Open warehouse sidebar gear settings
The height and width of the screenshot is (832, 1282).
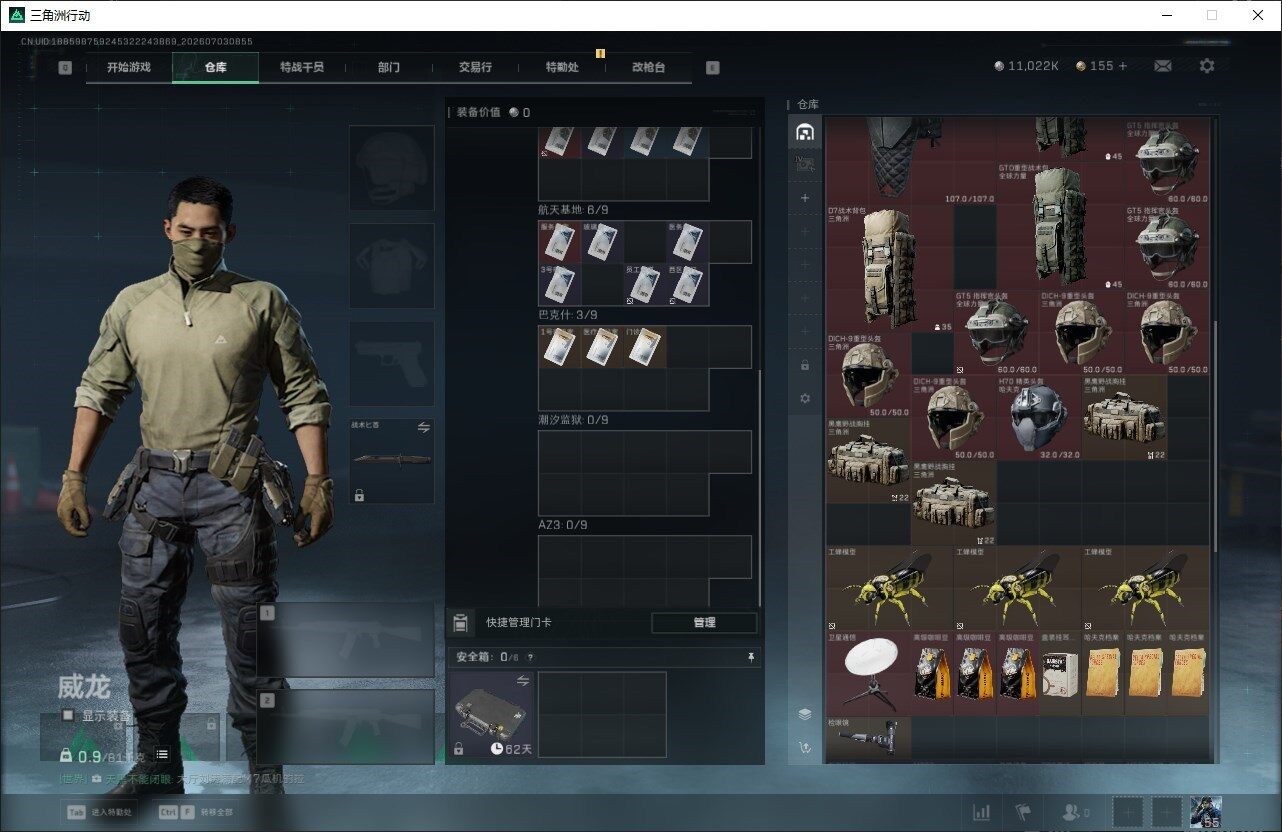click(805, 398)
